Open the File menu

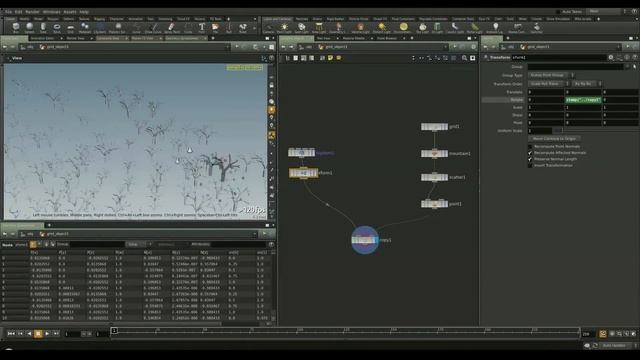(x=8, y=12)
